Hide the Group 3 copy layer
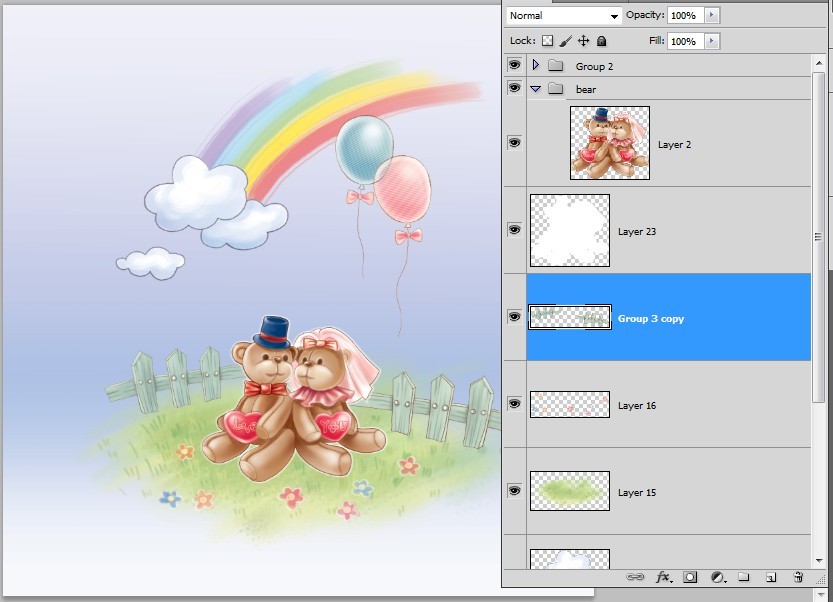This screenshot has width=833, height=602. pyautogui.click(x=514, y=317)
